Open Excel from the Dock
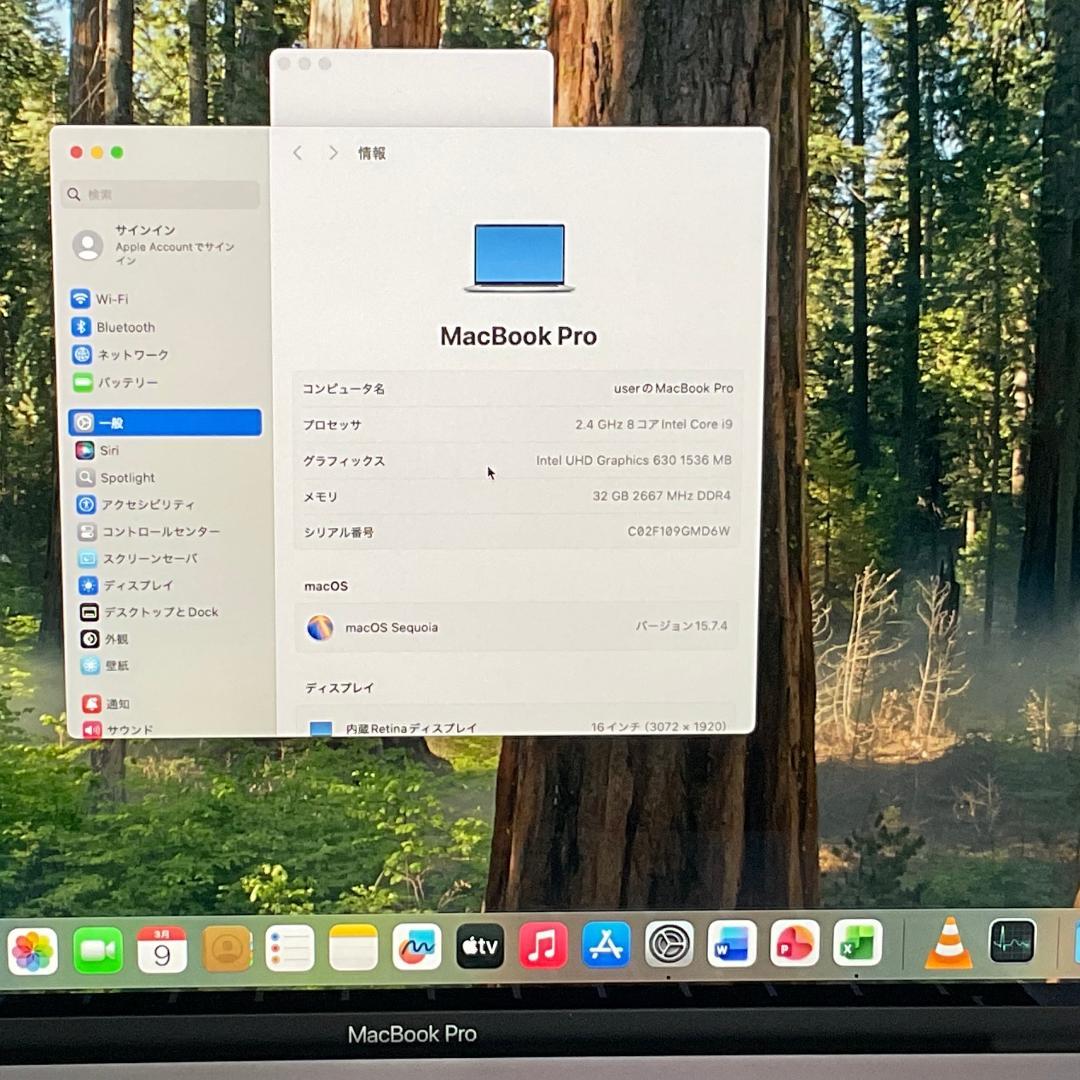 [x=856, y=943]
